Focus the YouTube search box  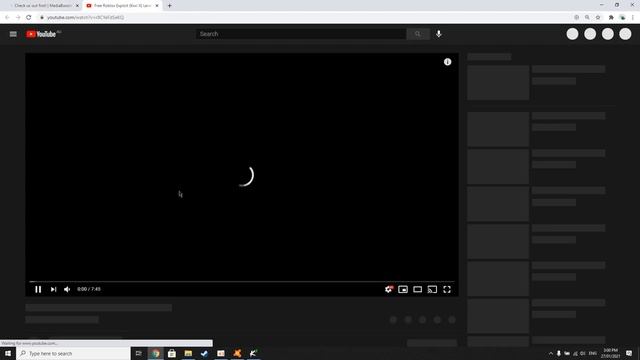coord(301,34)
